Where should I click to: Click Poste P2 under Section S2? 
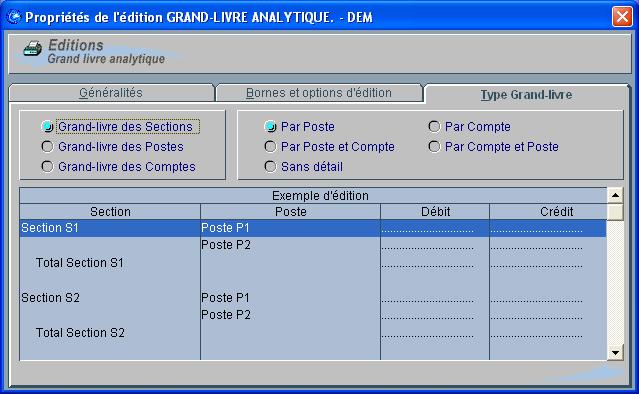tap(226, 315)
